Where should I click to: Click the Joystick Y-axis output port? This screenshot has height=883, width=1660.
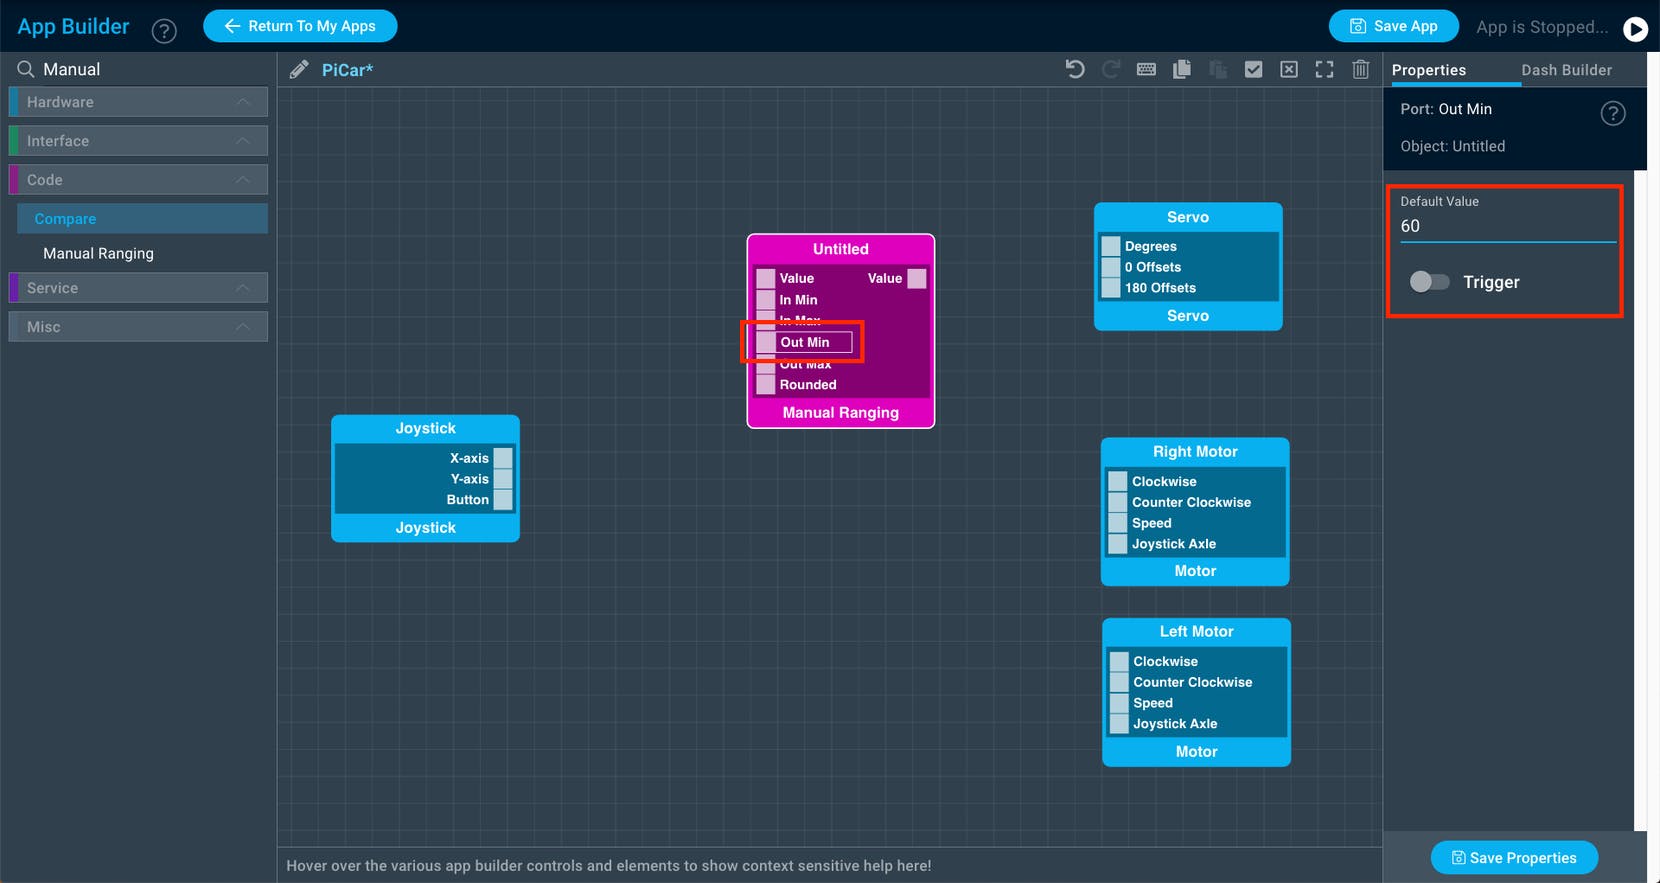[503, 479]
